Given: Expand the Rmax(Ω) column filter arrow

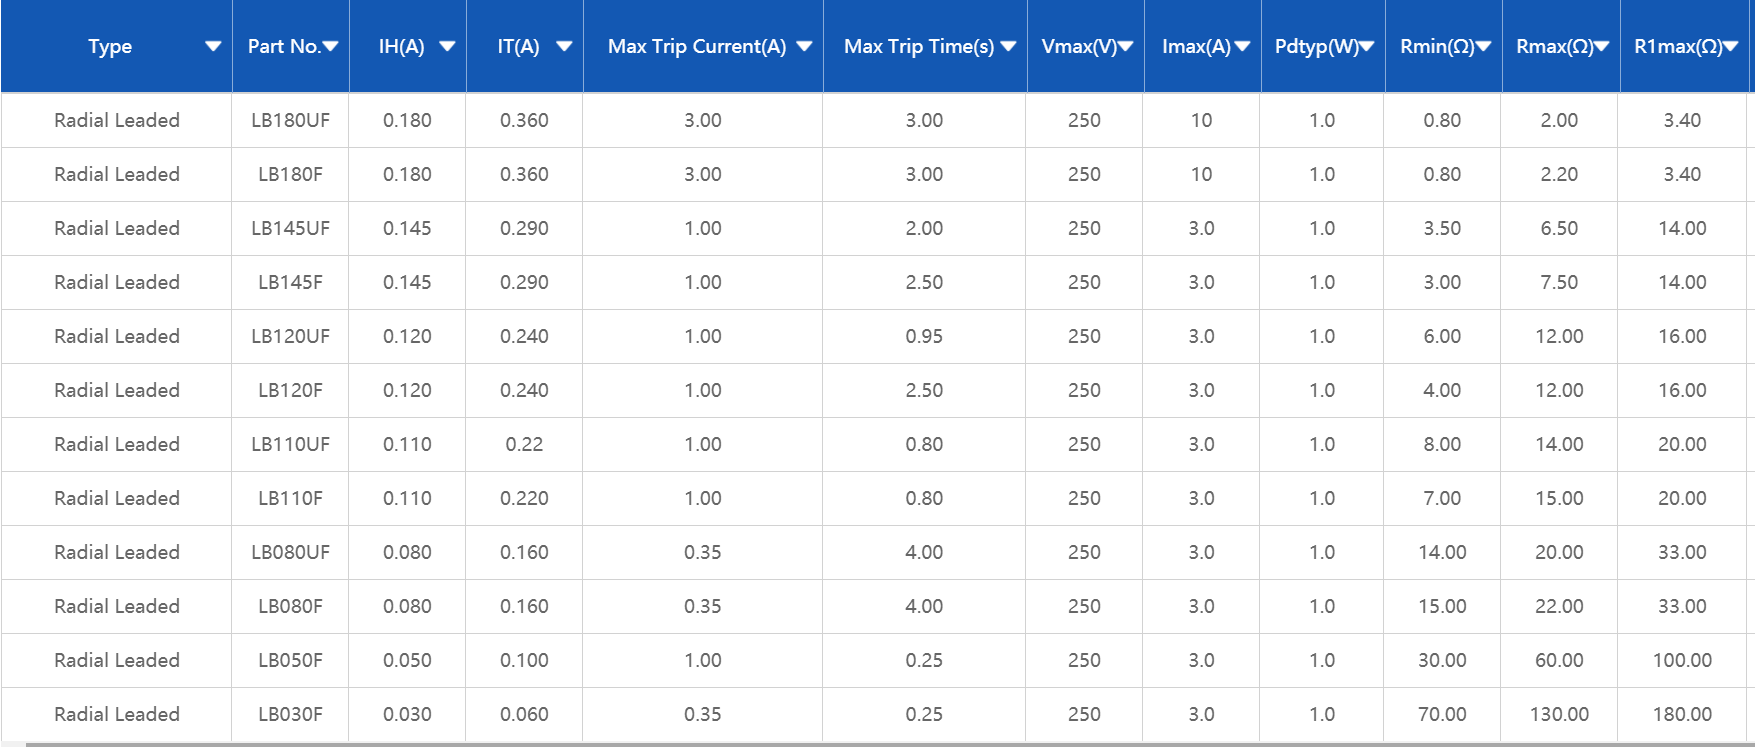Looking at the screenshot, I should click(x=1601, y=47).
